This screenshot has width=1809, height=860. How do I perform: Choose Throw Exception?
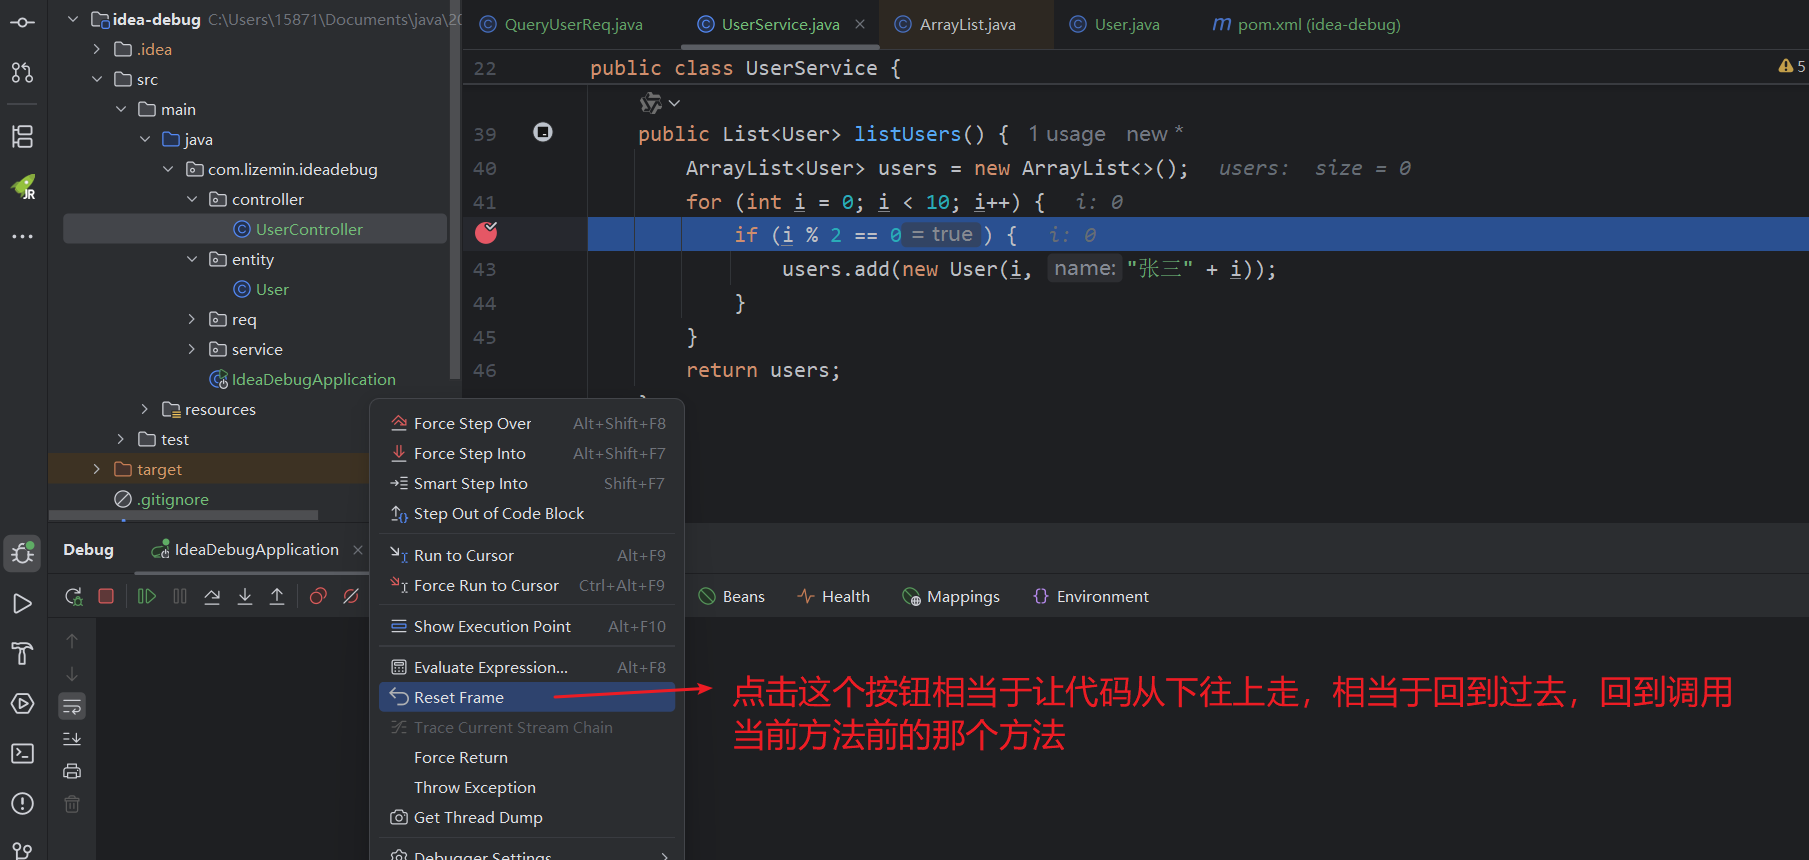point(527,787)
